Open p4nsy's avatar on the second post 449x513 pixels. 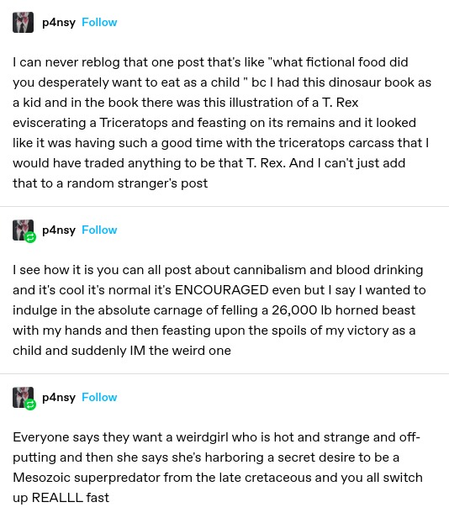(x=23, y=230)
